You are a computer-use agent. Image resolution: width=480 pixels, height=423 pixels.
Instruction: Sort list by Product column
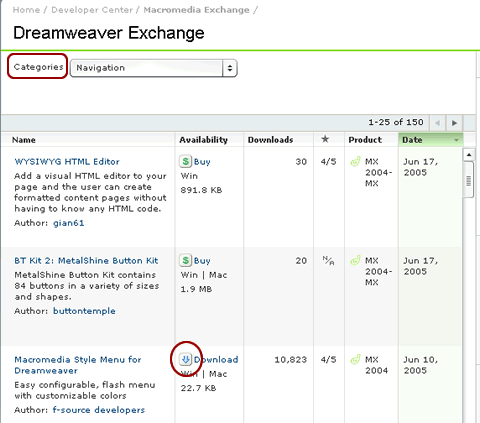pos(365,140)
